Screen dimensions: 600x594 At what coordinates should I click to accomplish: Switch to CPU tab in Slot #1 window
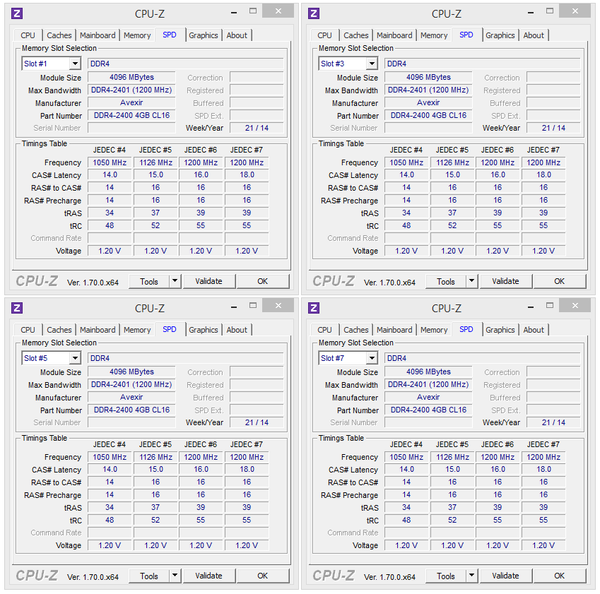tap(28, 35)
